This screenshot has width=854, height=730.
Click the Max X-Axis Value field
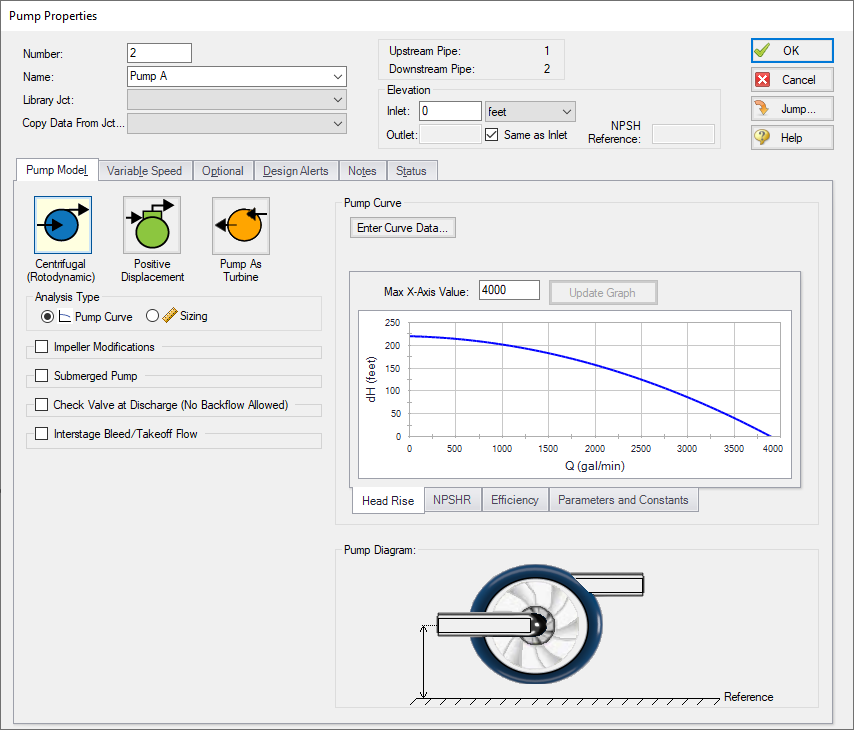[509, 290]
